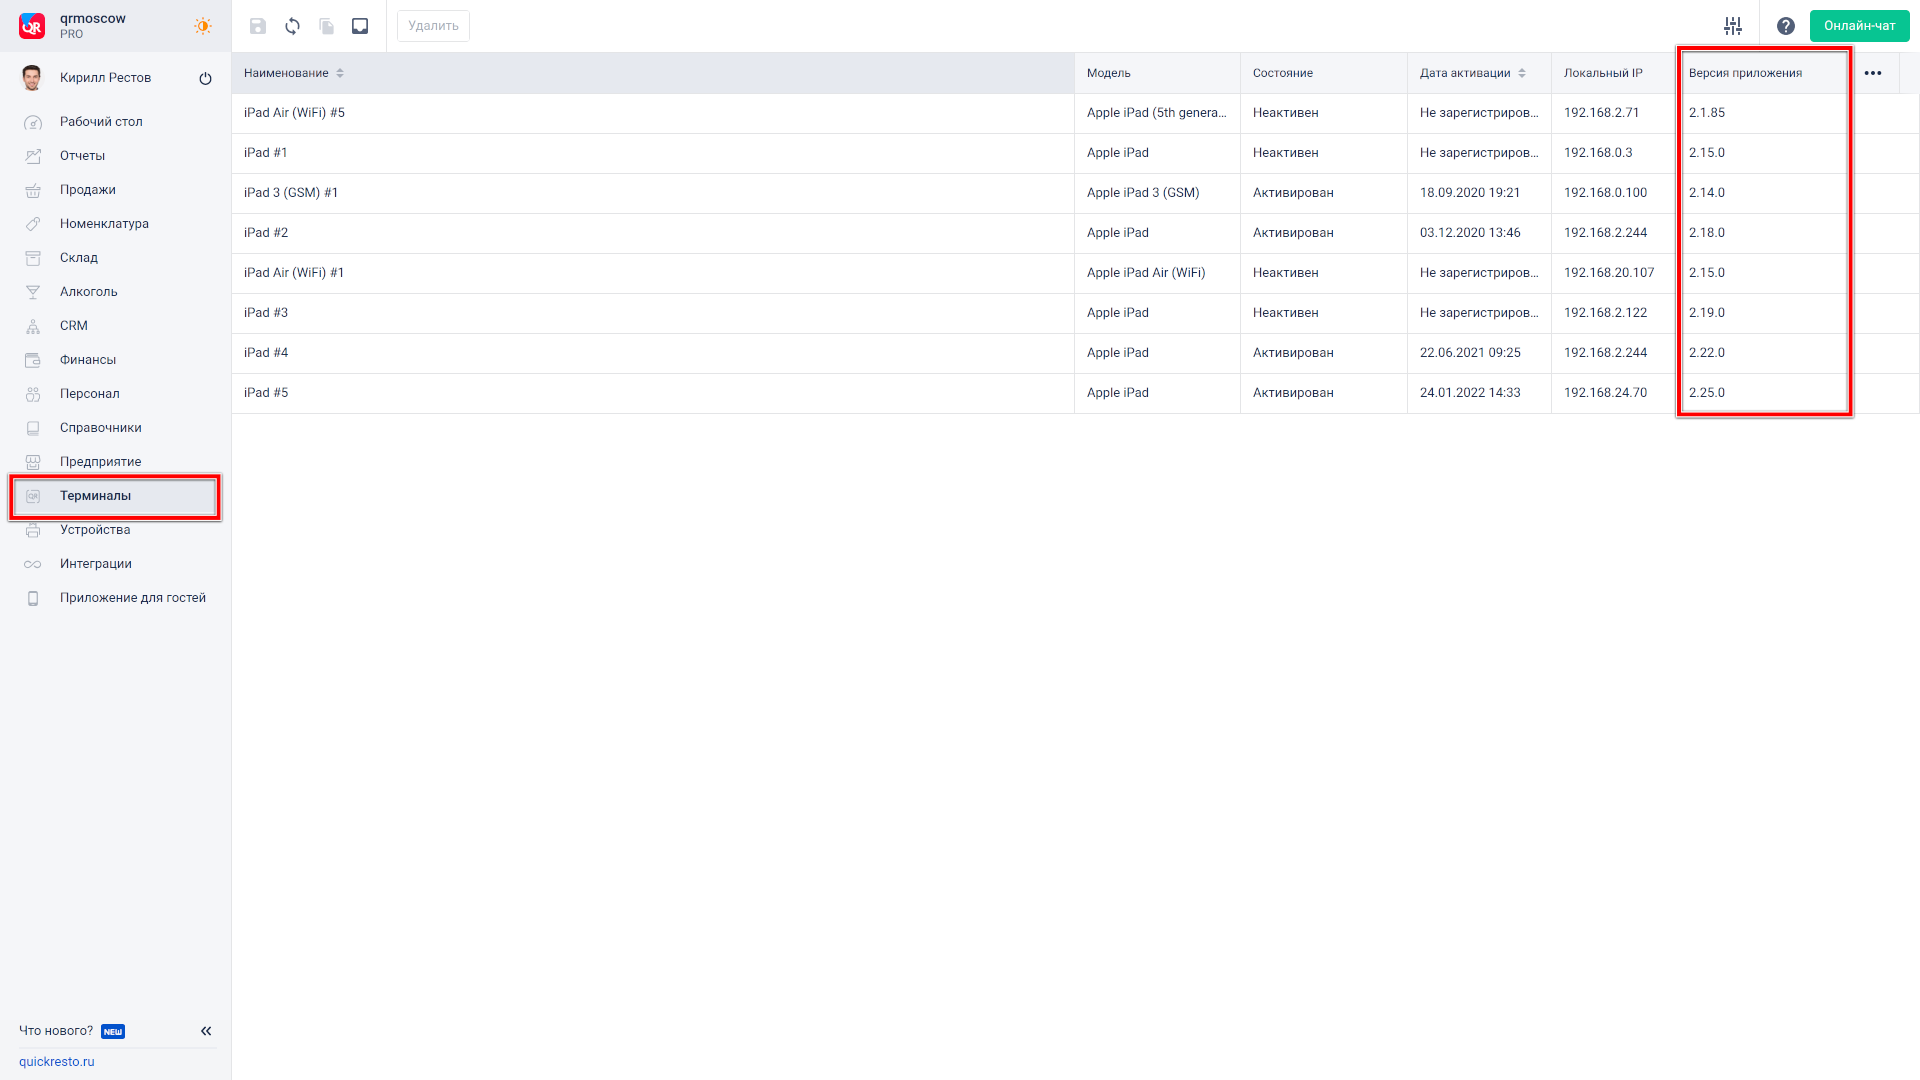1920x1080 pixels.
Task: Sort by Дата активации column arrows
Action: tap(1522, 73)
